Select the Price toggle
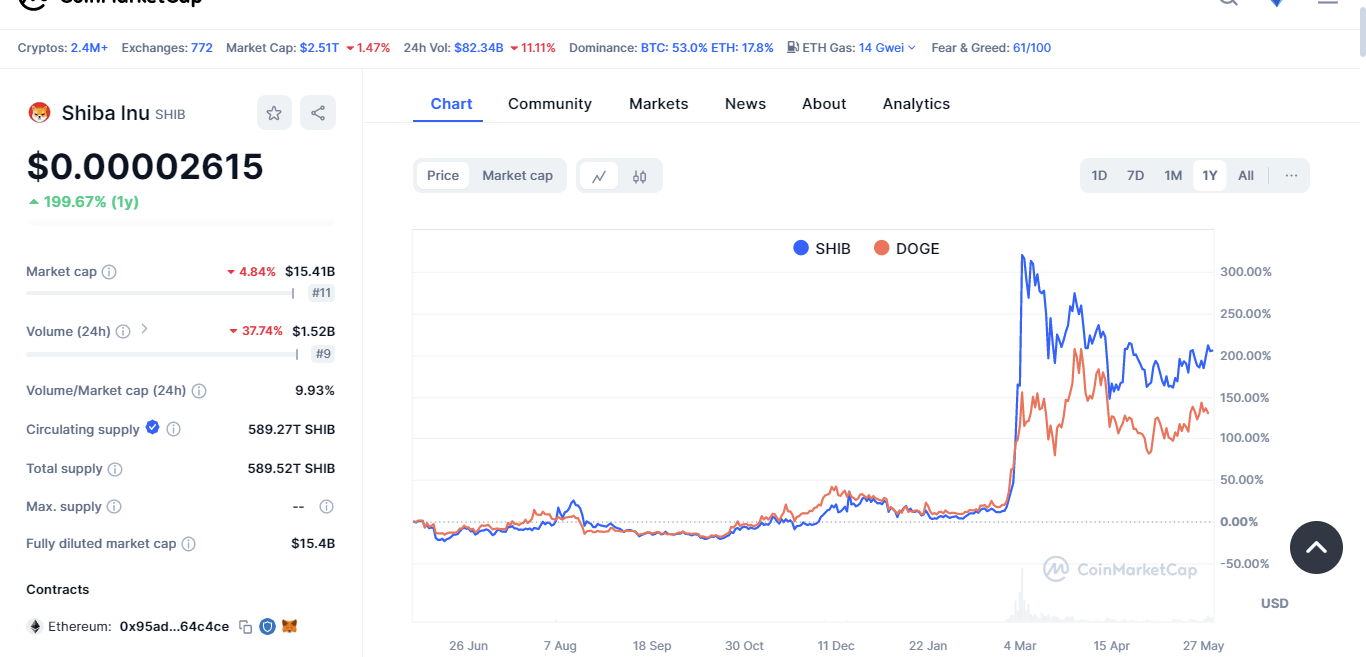The width and height of the screenshot is (1366, 657). click(443, 176)
